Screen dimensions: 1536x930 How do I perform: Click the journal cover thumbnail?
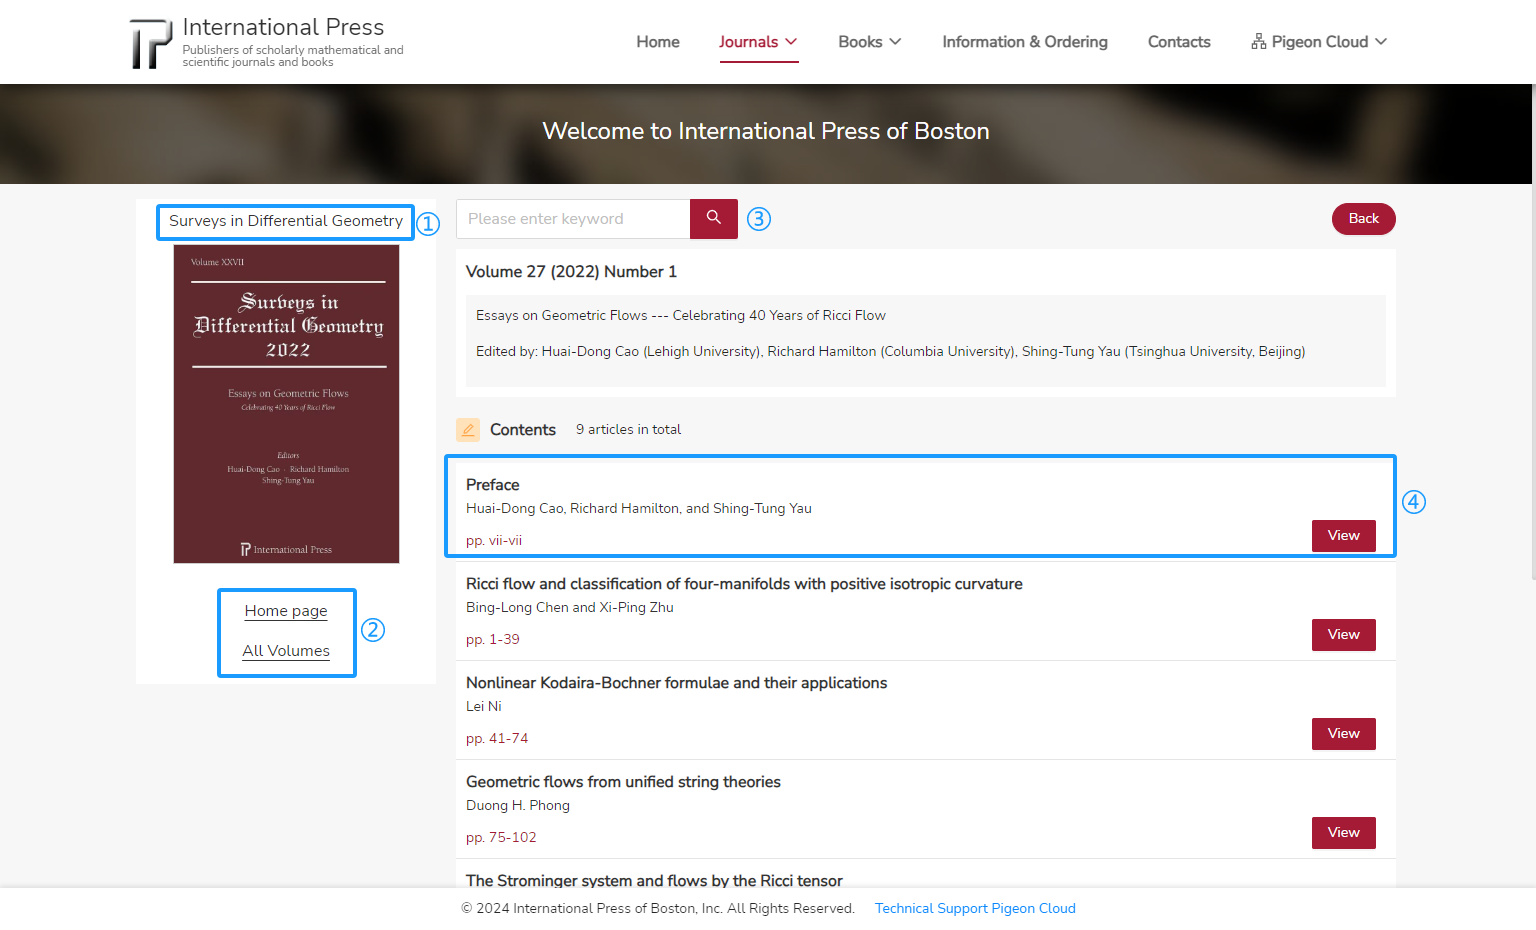click(x=286, y=404)
